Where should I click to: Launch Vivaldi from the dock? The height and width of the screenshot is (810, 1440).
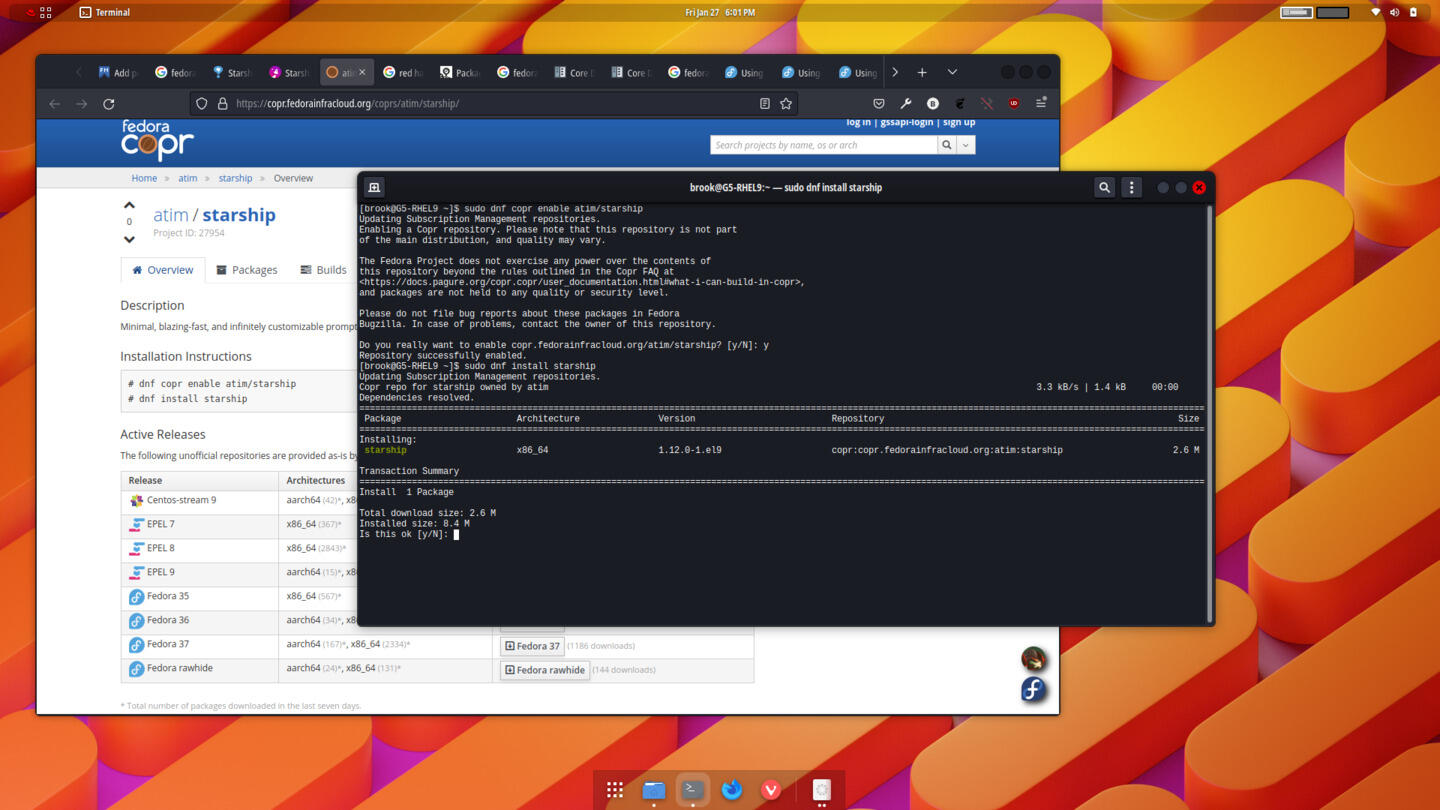click(x=771, y=790)
